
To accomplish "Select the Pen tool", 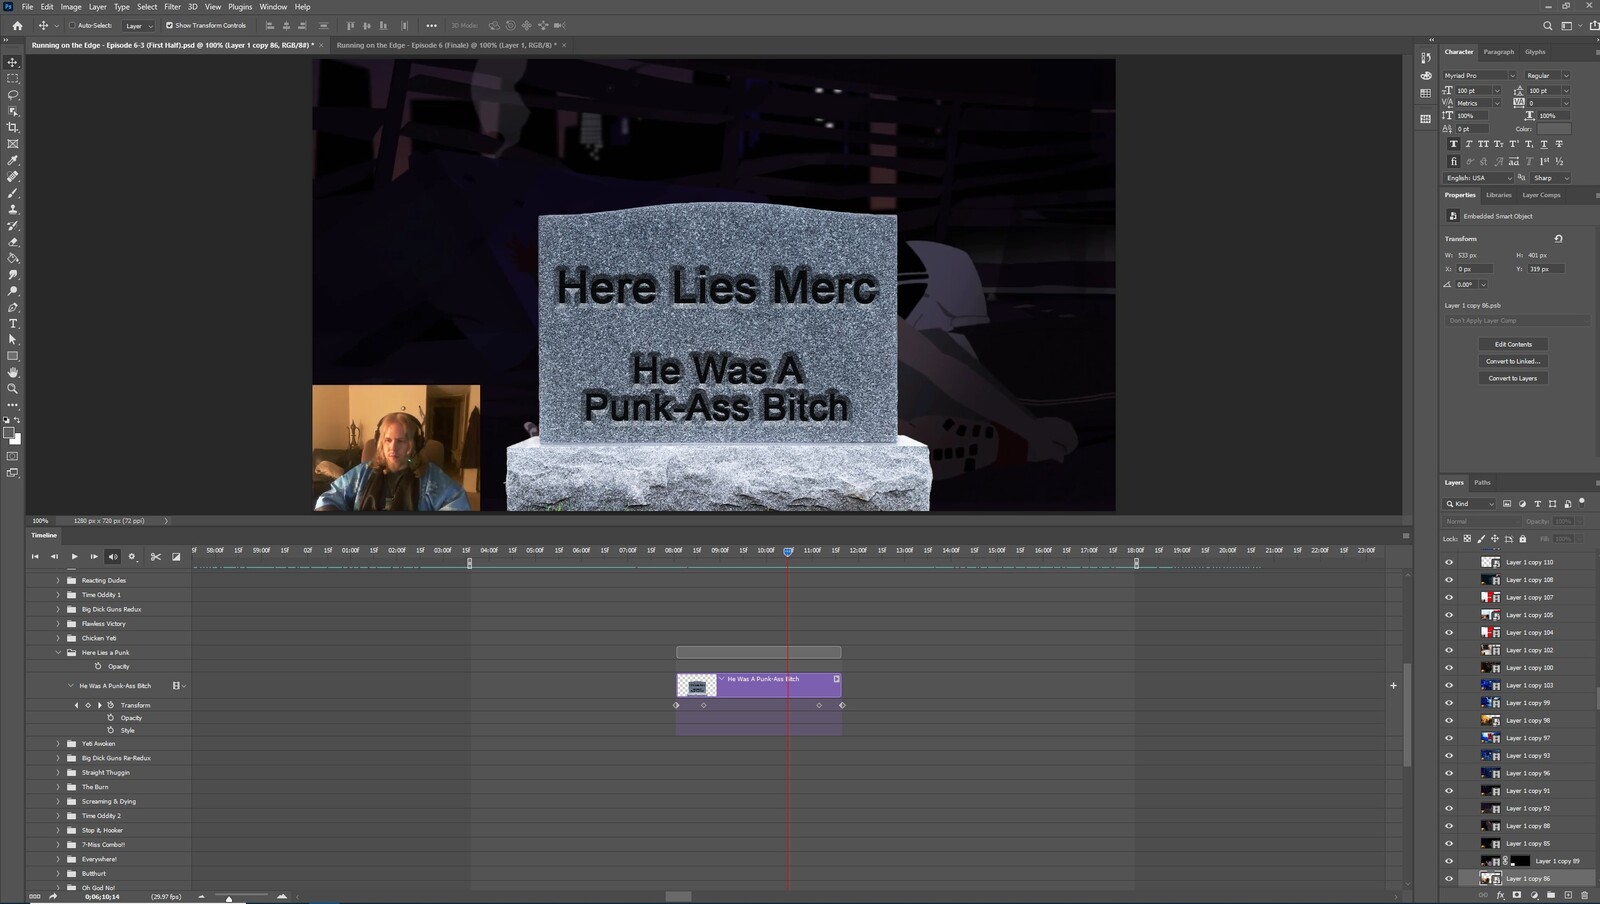I will click(13, 307).
